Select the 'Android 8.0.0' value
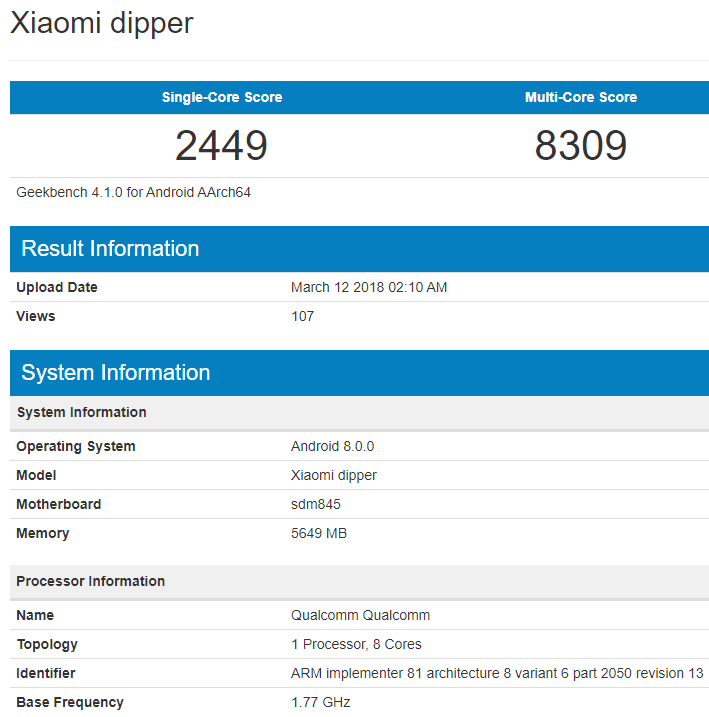Viewport: 709px width, 717px height. tap(332, 446)
